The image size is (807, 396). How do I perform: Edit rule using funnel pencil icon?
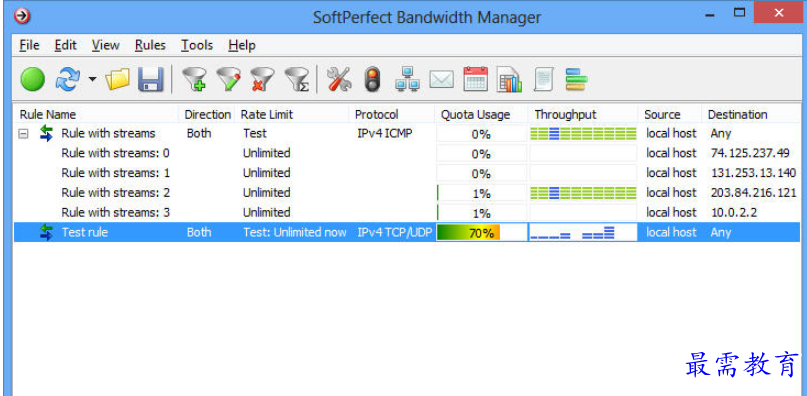229,80
